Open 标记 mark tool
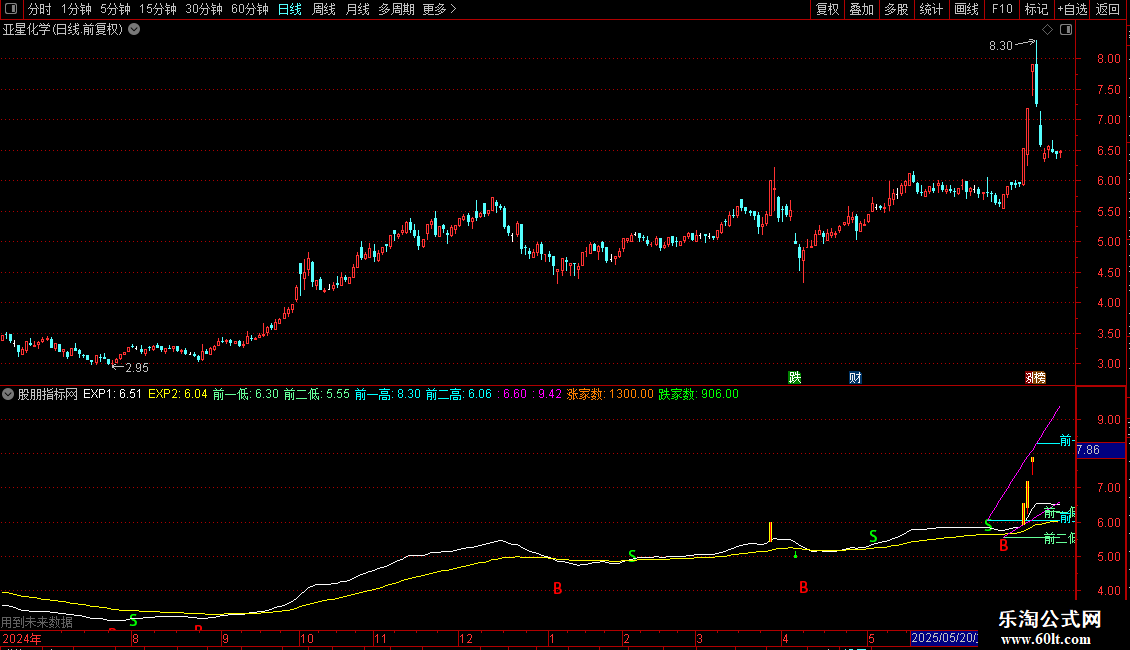The width and height of the screenshot is (1130, 650). click(x=1036, y=10)
